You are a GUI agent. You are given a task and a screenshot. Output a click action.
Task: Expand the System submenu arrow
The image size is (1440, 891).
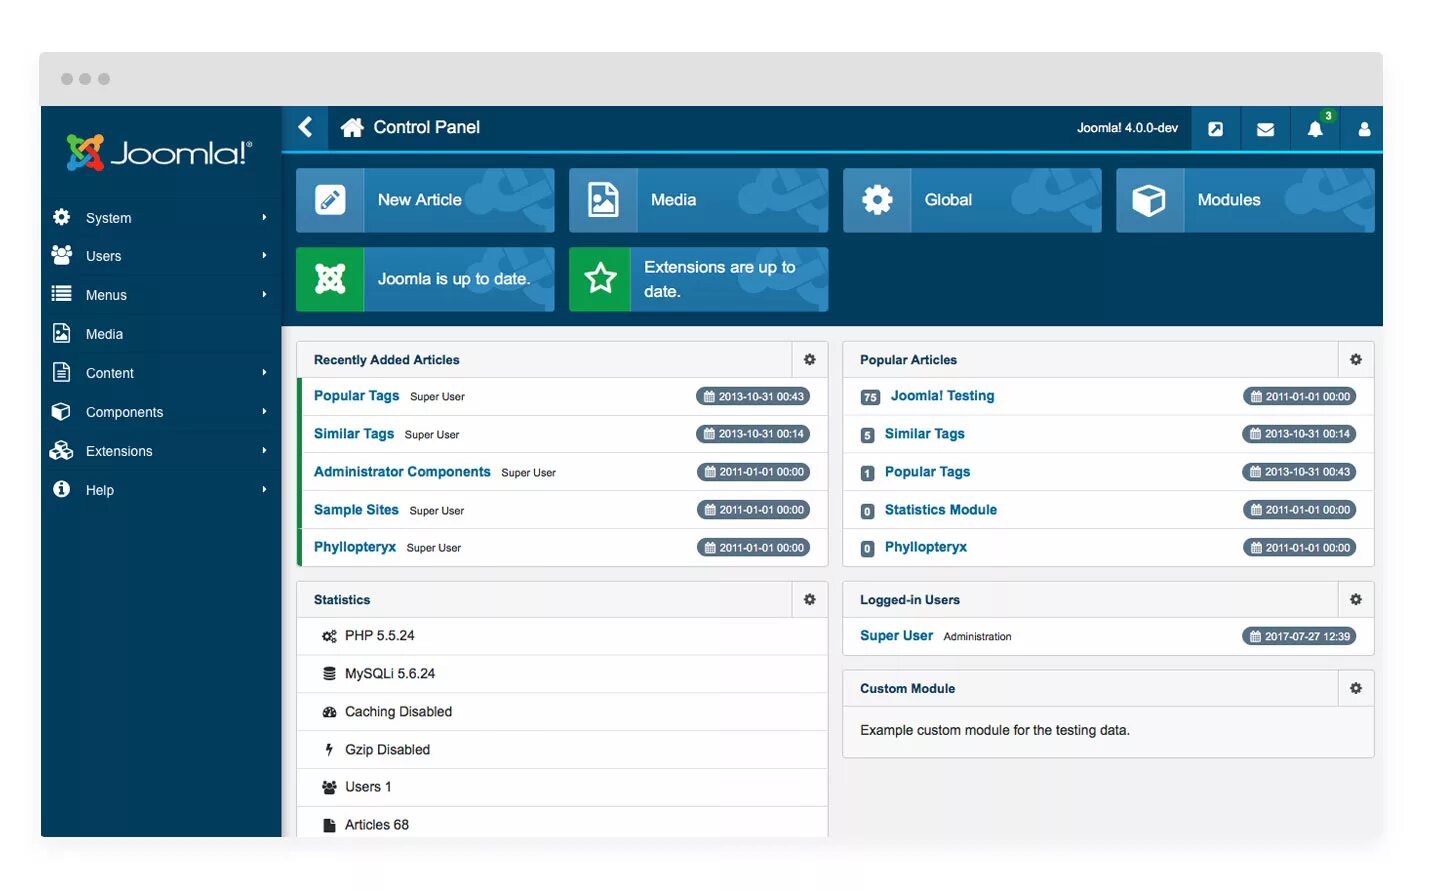265,217
